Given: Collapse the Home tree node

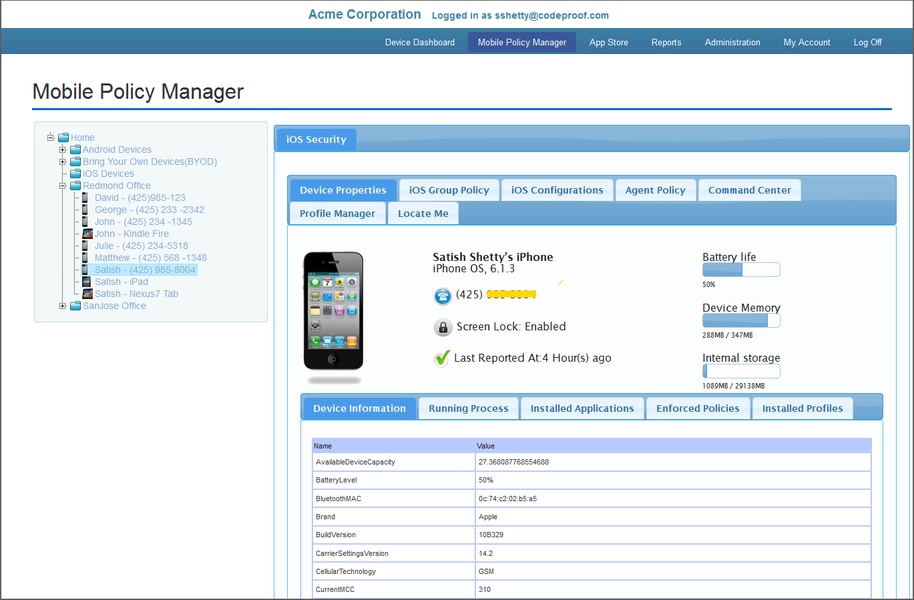Looking at the screenshot, I should pos(51,138).
